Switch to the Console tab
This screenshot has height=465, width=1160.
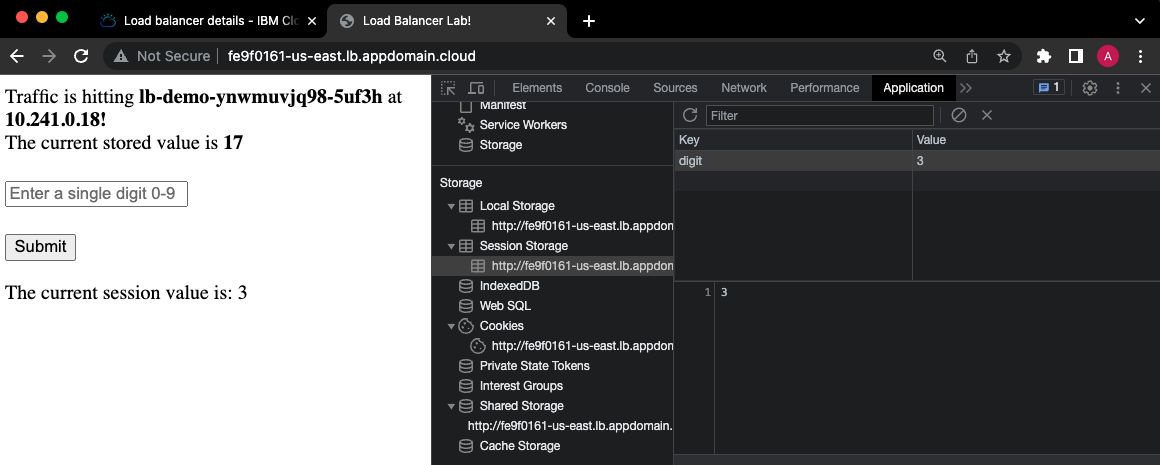pos(607,88)
